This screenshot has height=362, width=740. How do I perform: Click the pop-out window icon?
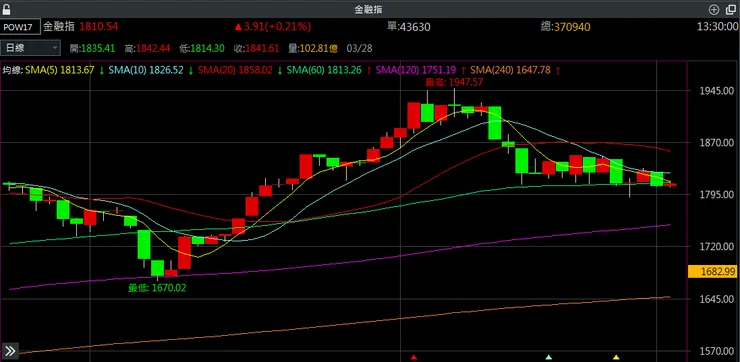[731, 9]
